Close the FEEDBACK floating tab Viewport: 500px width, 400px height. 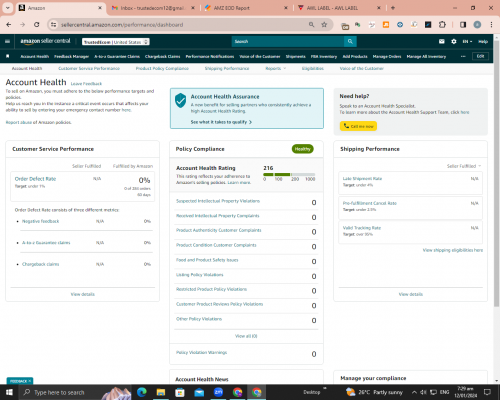click(x=30, y=381)
